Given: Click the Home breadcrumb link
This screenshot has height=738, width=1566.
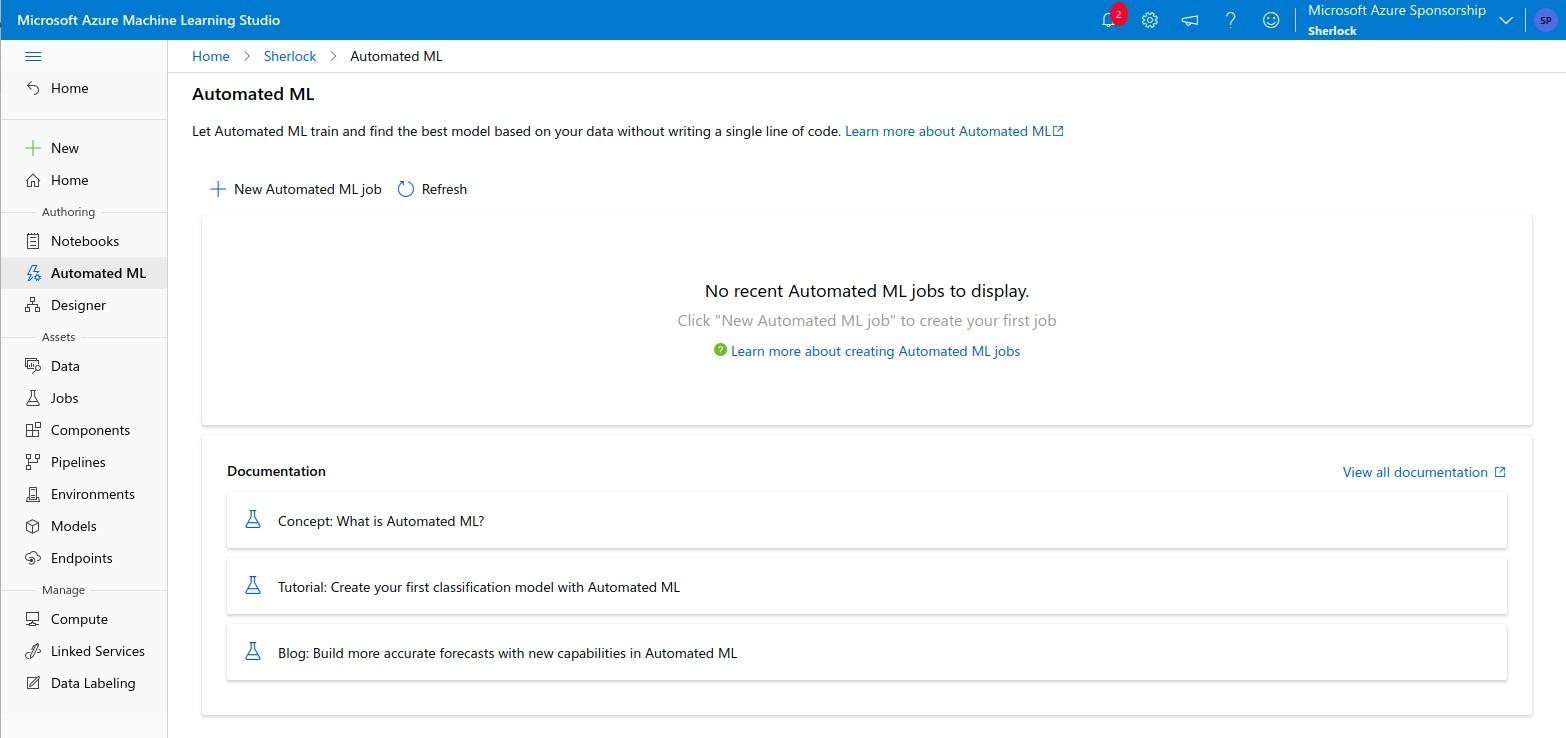Looking at the screenshot, I should tap(211, 56).
